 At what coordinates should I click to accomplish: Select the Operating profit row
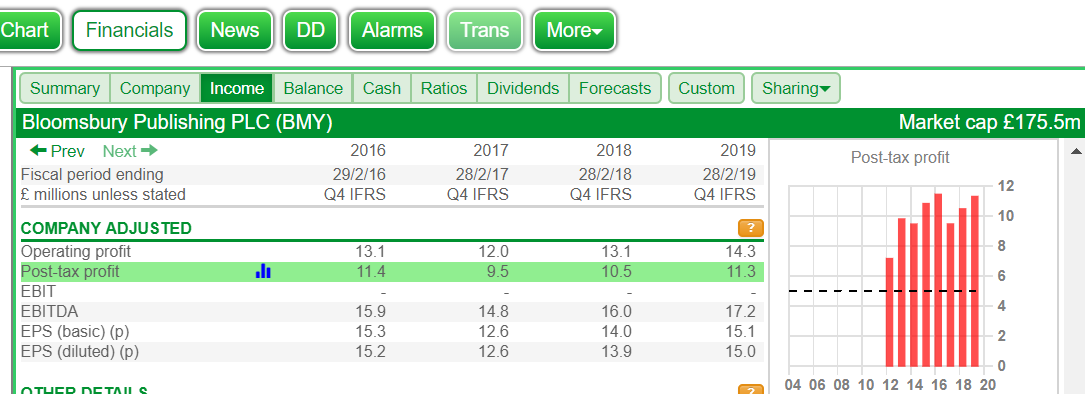[x=392, y=251]
